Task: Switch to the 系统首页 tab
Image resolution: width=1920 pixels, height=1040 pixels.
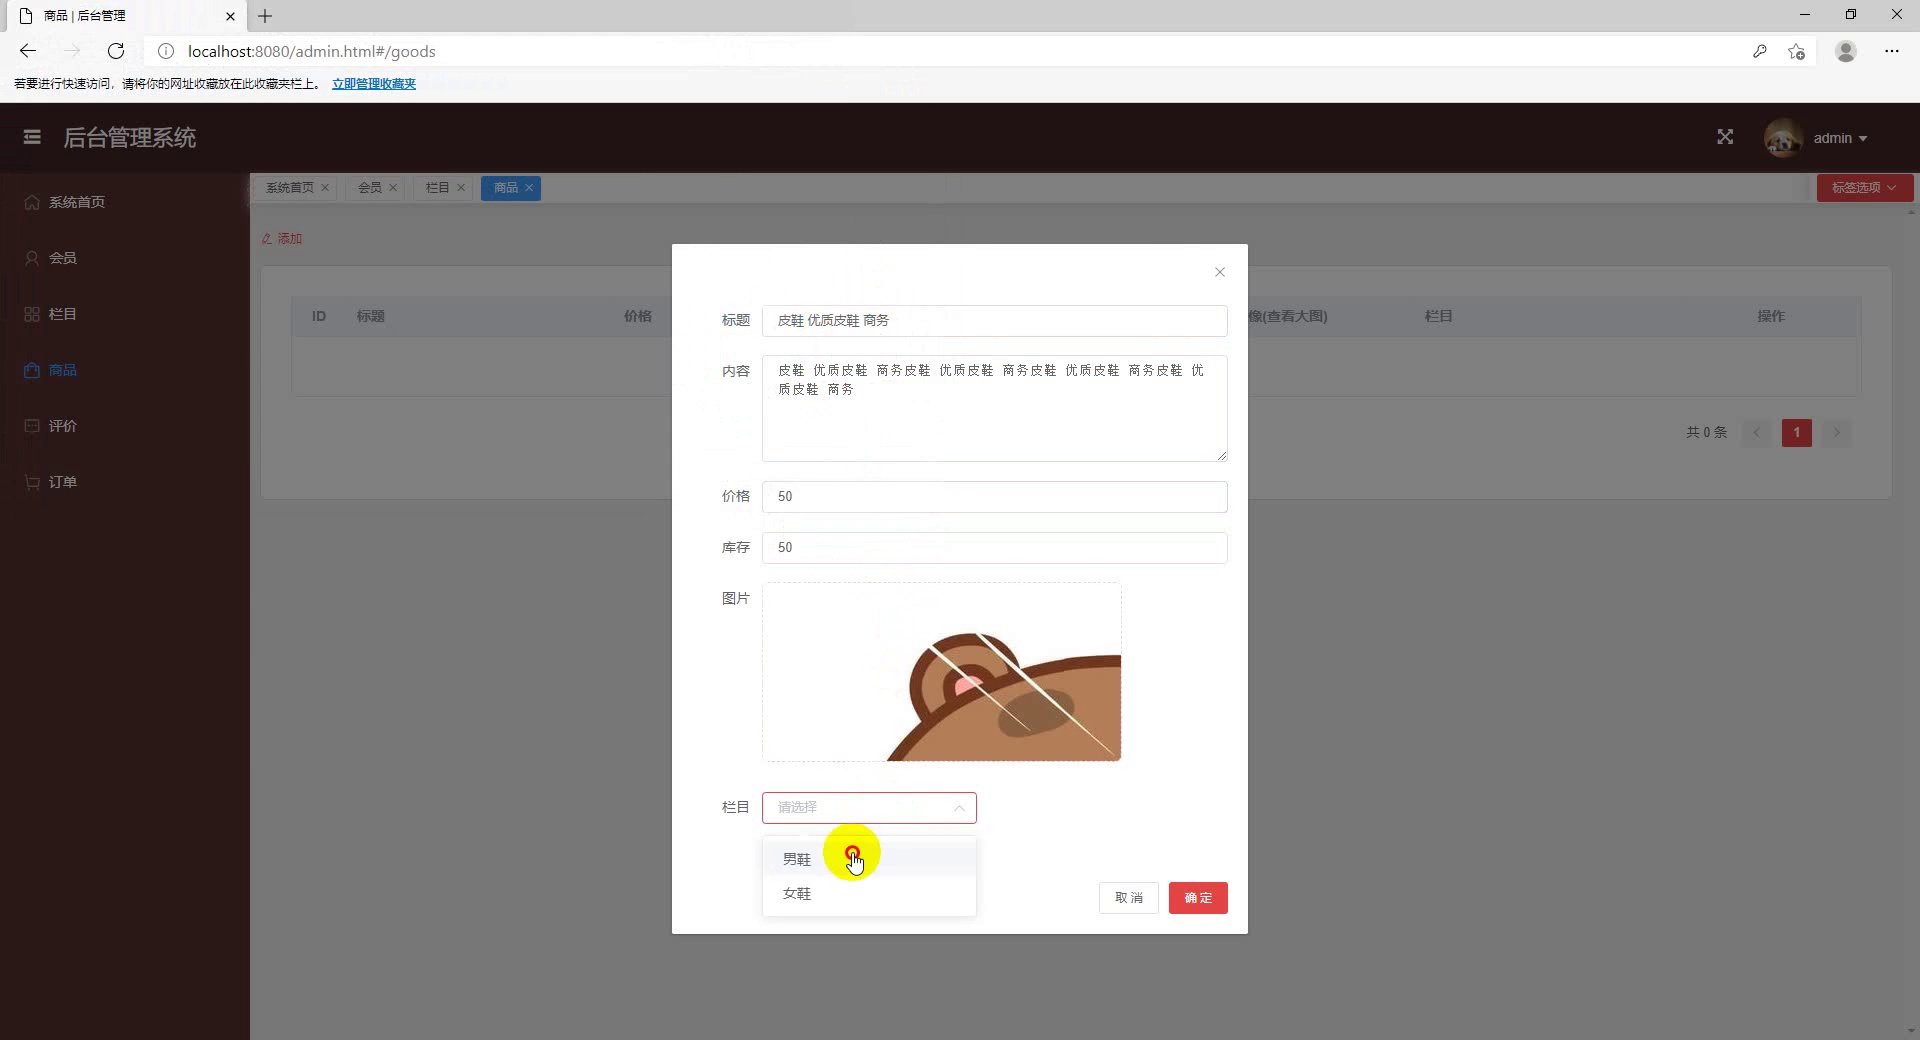Action: point(289,187)
